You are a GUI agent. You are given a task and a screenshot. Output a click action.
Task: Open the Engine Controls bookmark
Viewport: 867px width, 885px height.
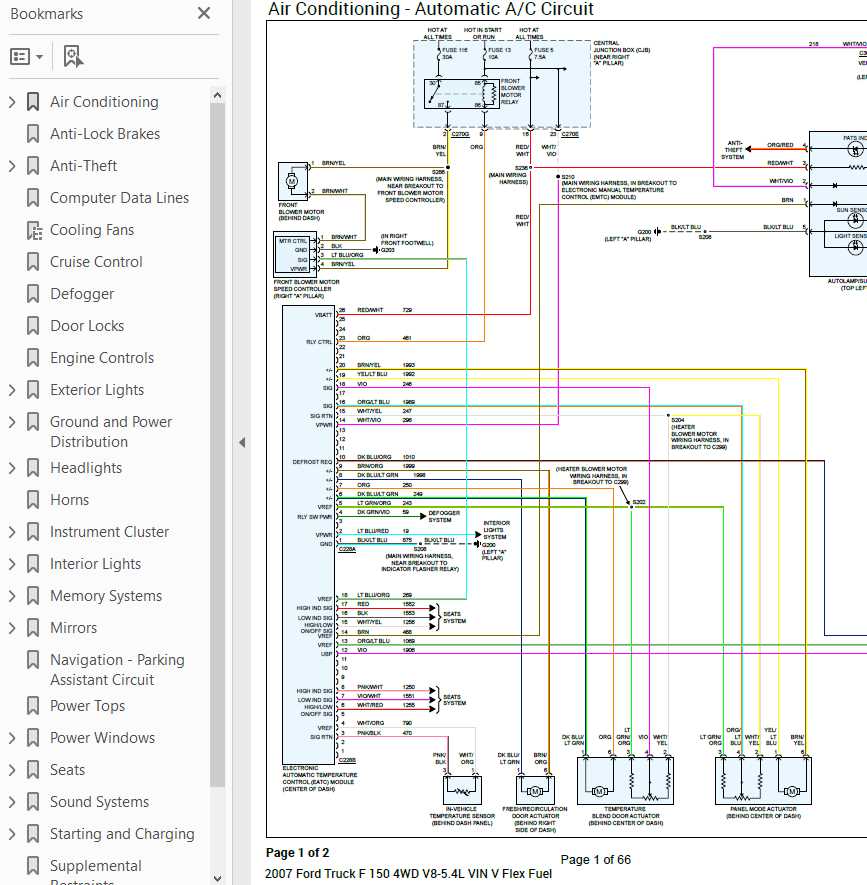coord(102,358)
